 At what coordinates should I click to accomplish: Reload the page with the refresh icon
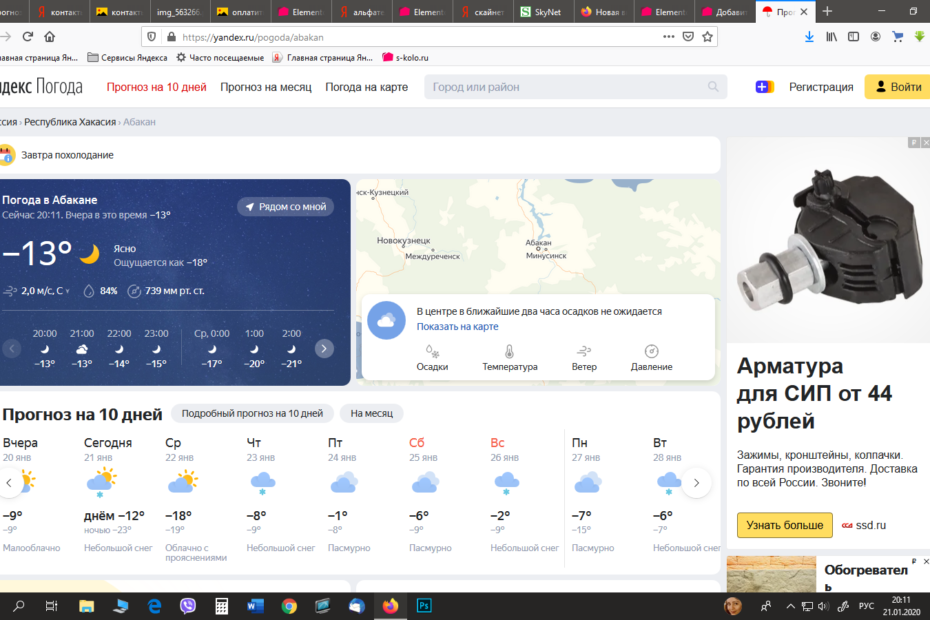27,37
